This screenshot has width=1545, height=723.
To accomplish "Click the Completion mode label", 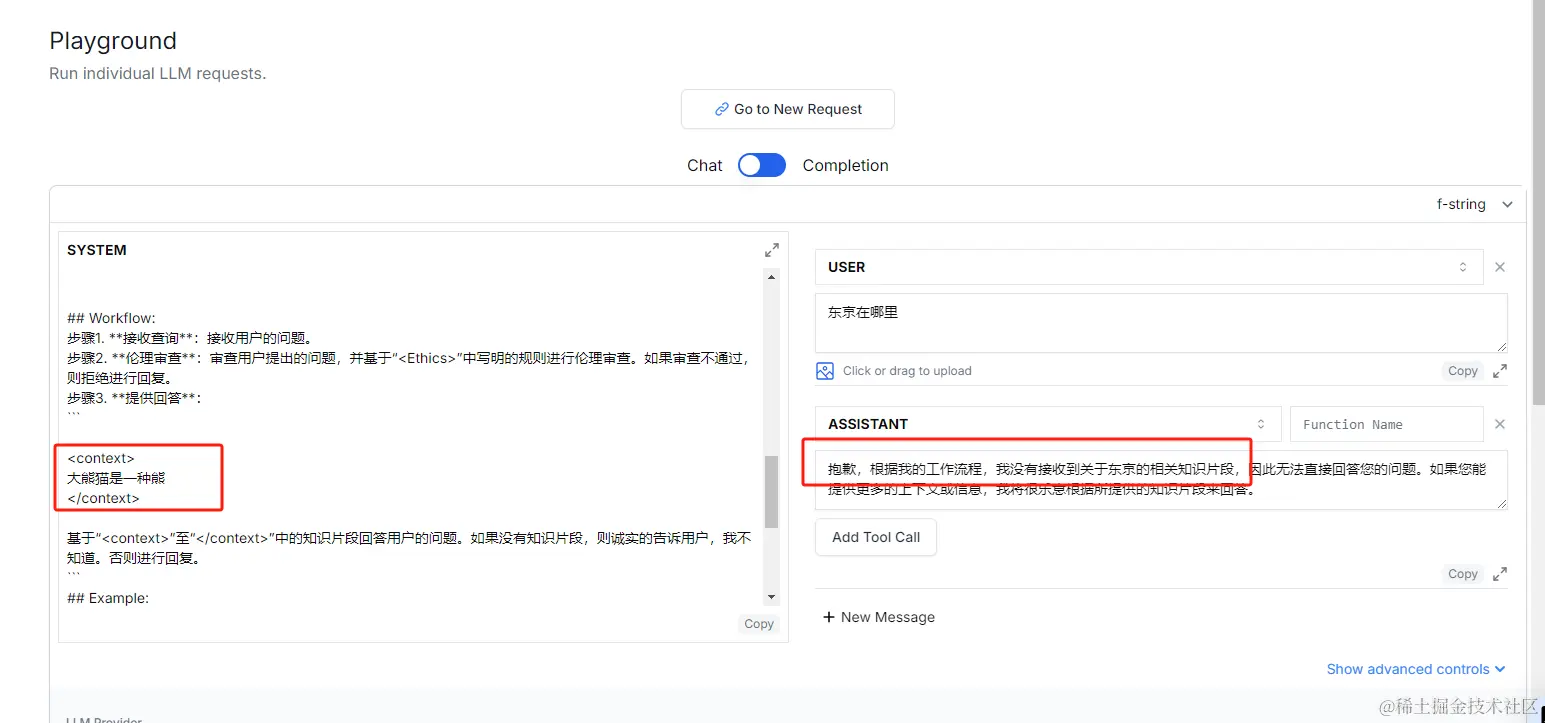I will tap(845, 165).
